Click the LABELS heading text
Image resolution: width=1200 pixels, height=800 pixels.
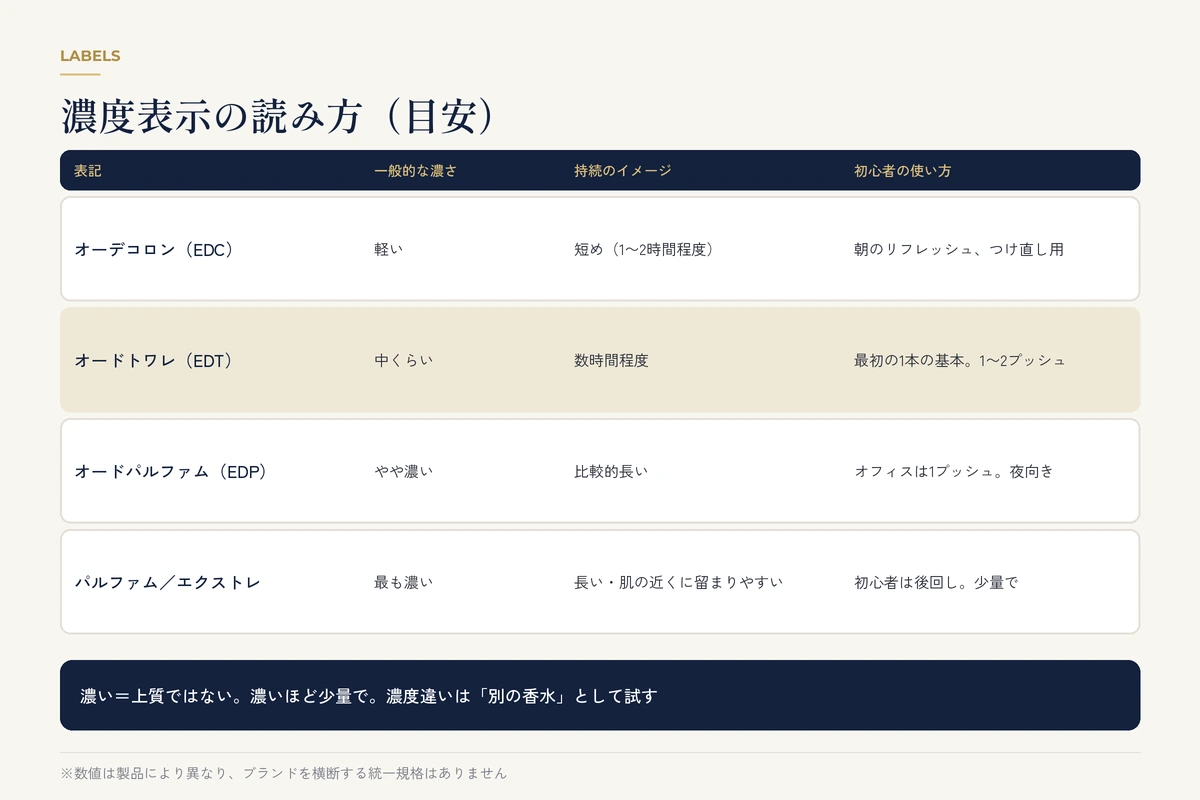pyautogui.click(x=90, y=56)
